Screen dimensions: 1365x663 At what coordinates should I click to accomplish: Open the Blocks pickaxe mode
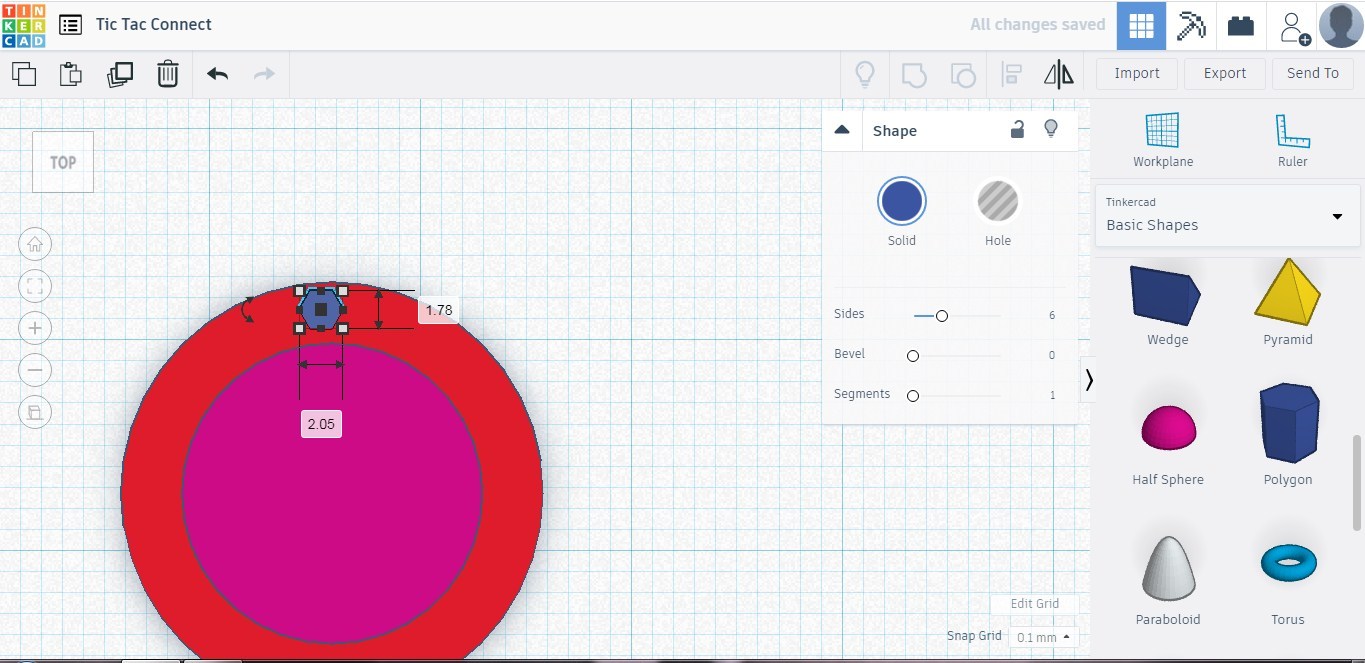tap(1191, 26)
